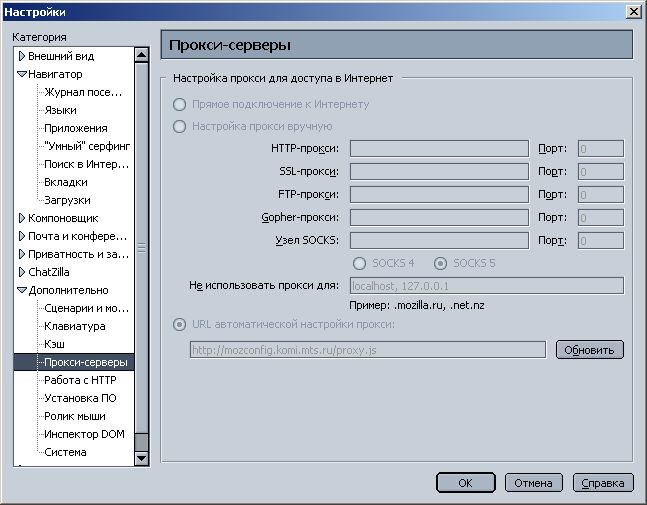The width and height of the screenshot is (647, 505).
Task: Click the Отмена button
Action: 533,483
